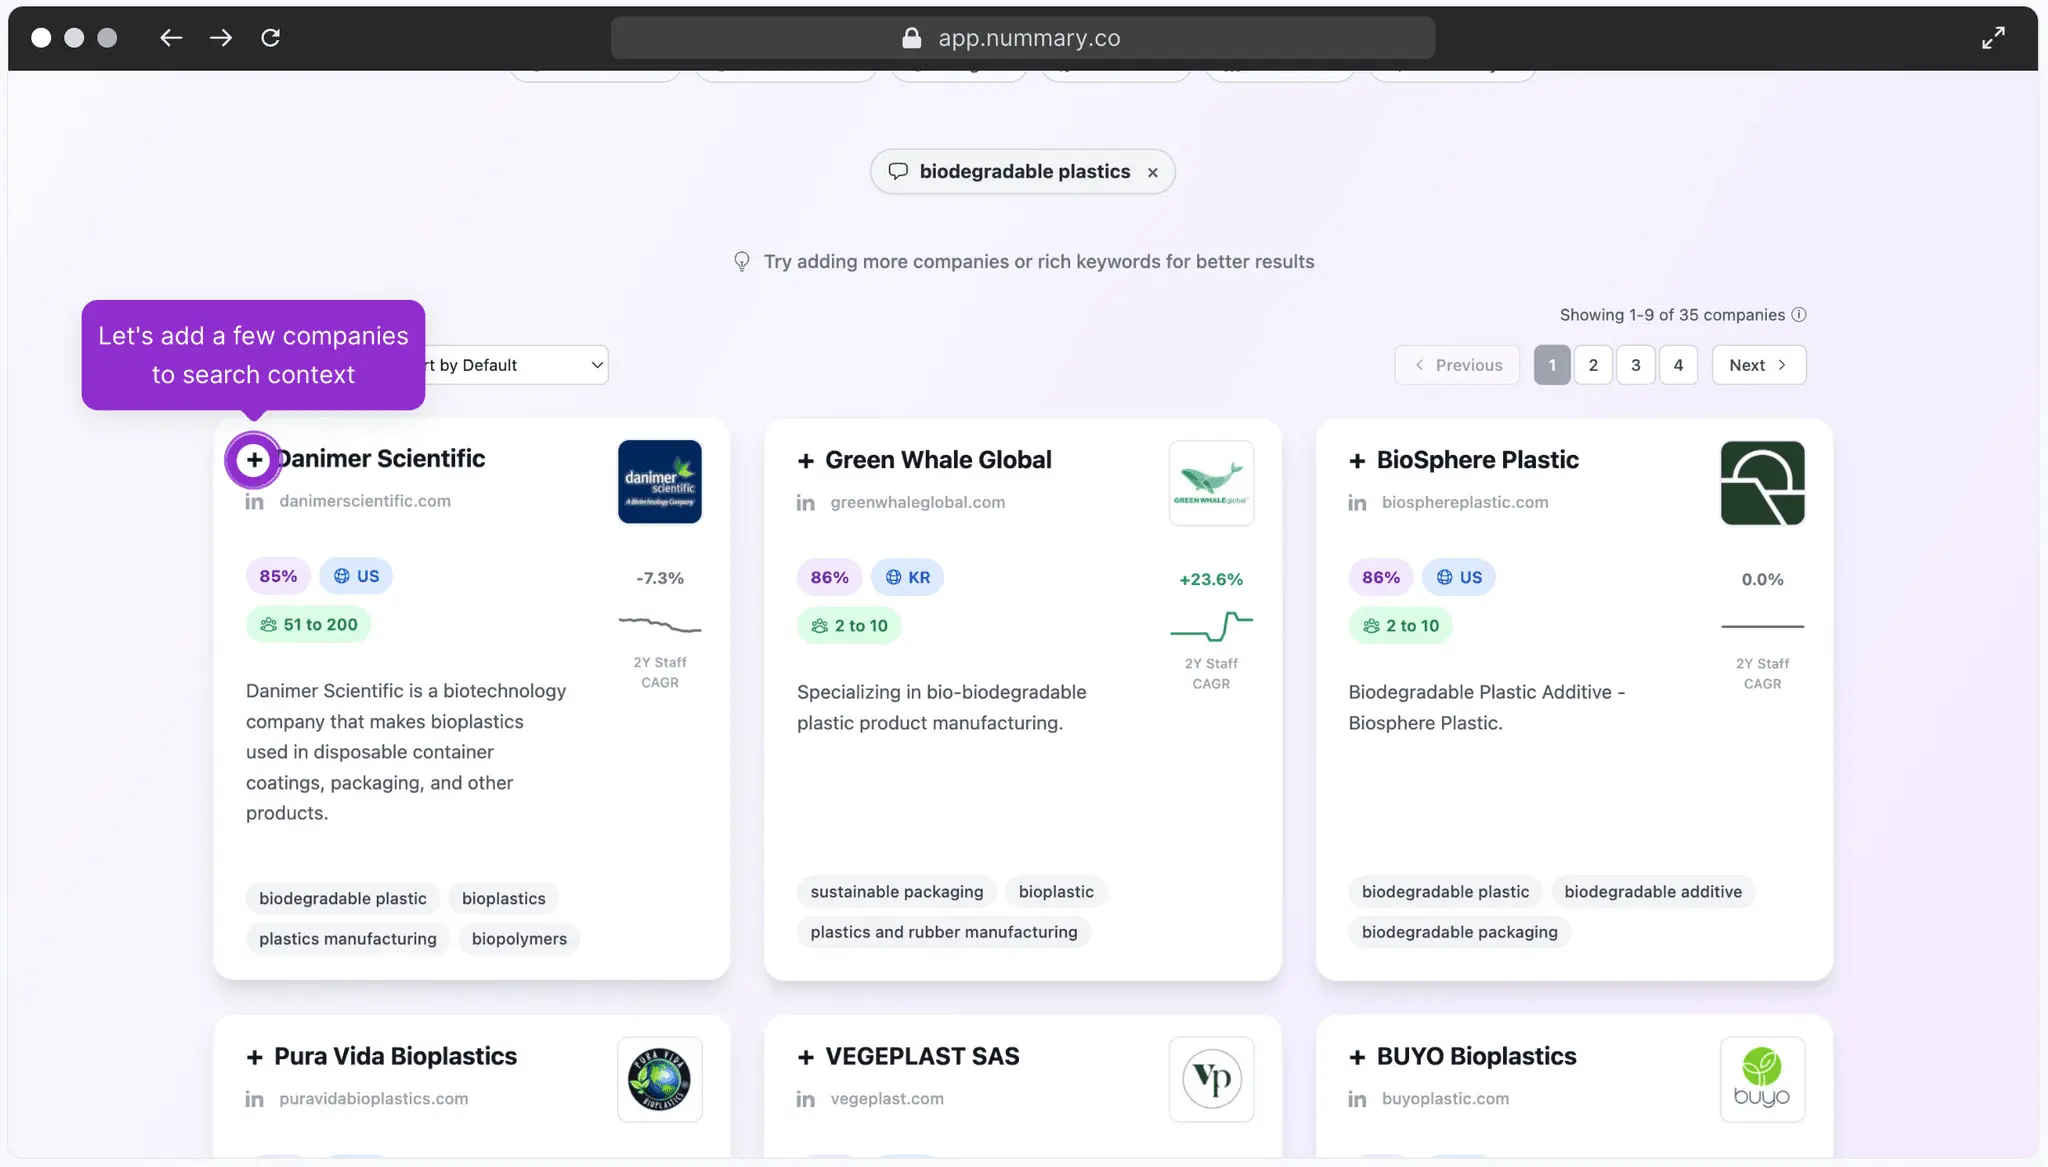The image size is (2048, 1167).
Task: Open biosphereplastic.com link
Action: tap(1465, 503)
